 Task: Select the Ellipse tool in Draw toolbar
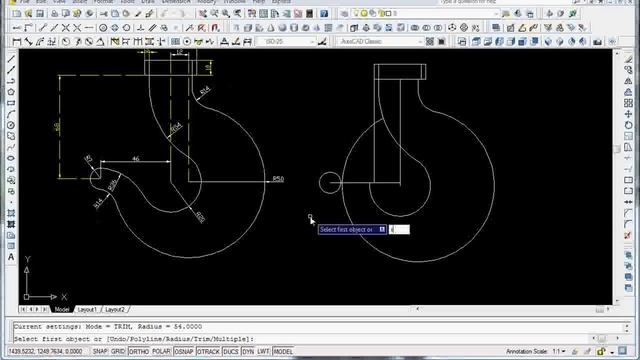tap(11, 158)
